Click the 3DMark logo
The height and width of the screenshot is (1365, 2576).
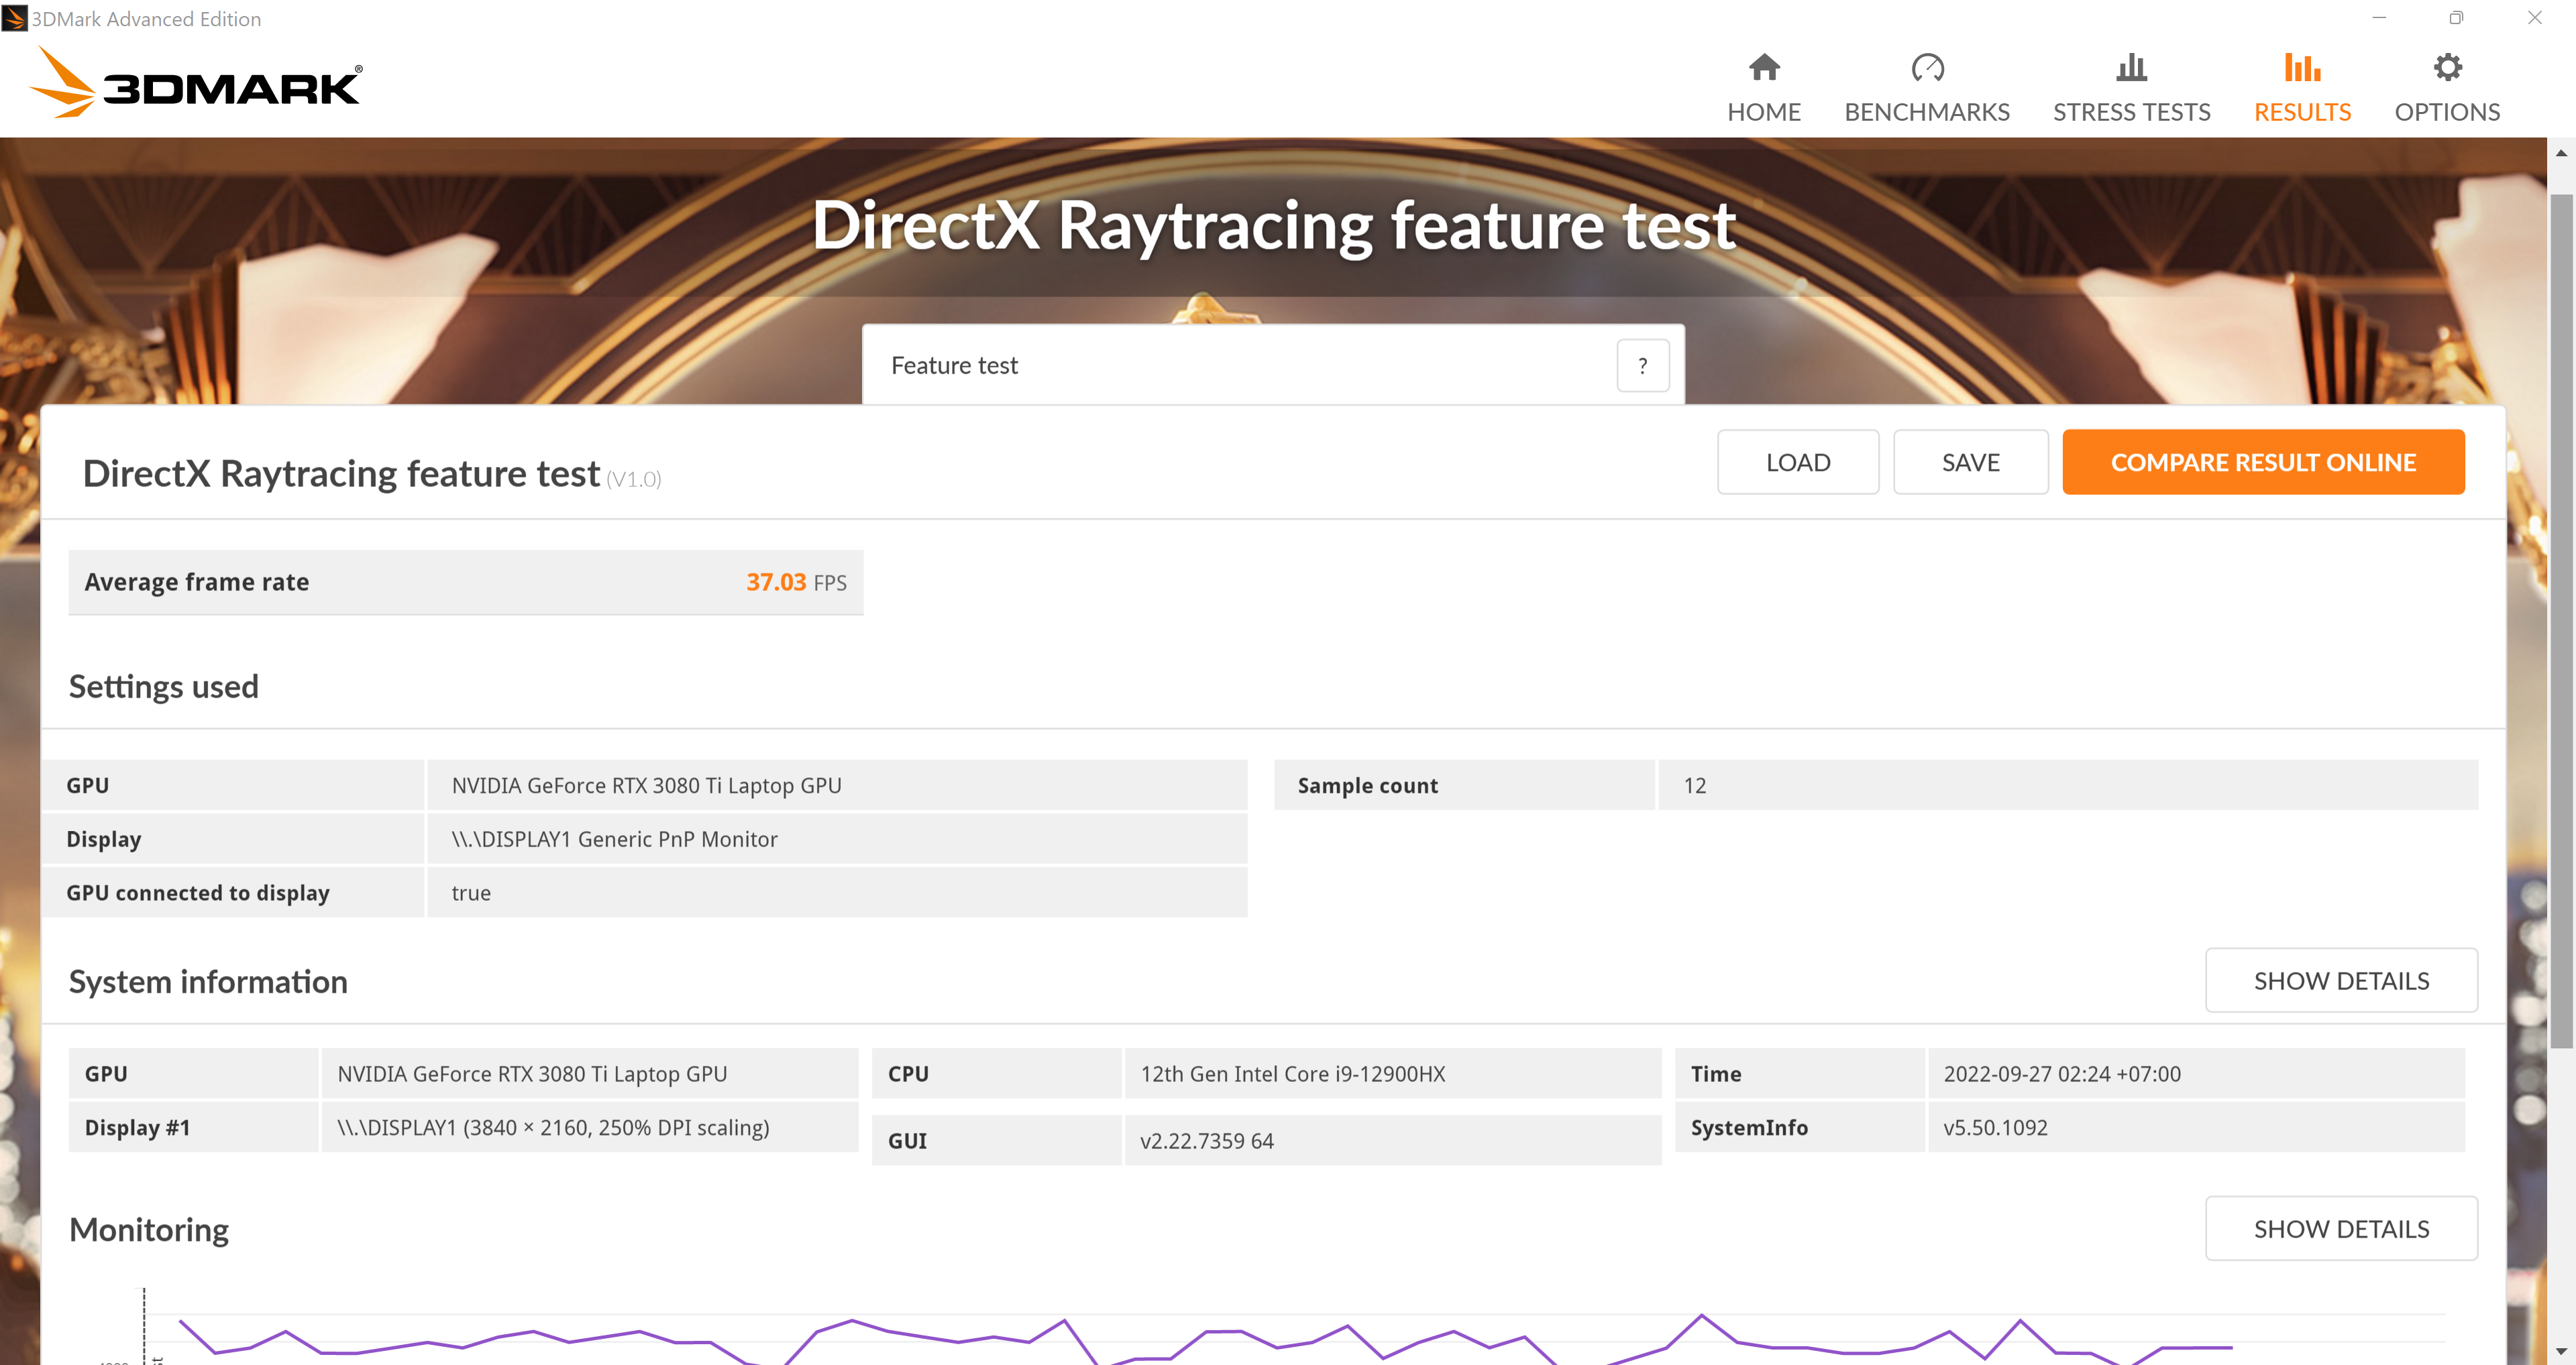[196, 83]
